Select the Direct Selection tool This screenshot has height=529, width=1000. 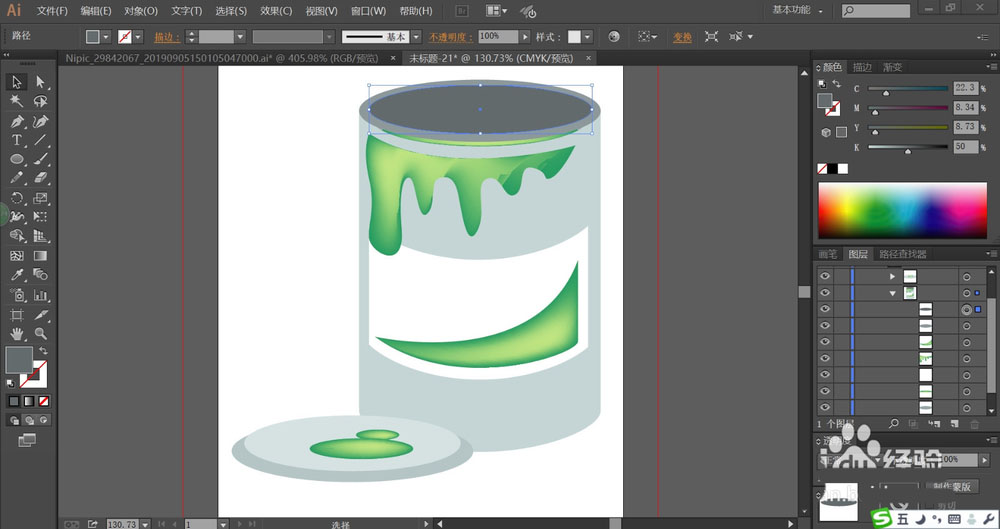[41, 82]
